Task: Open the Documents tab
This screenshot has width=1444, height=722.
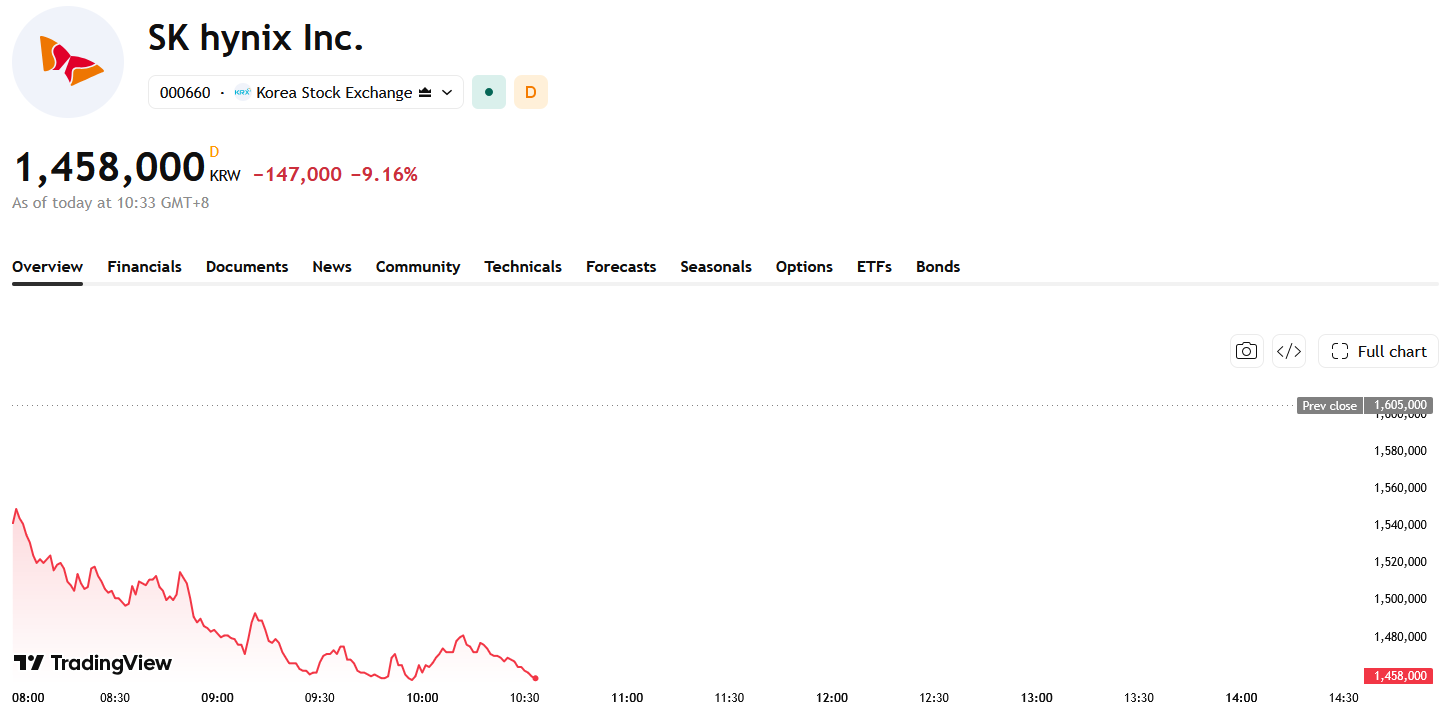Action: [247, 267]
